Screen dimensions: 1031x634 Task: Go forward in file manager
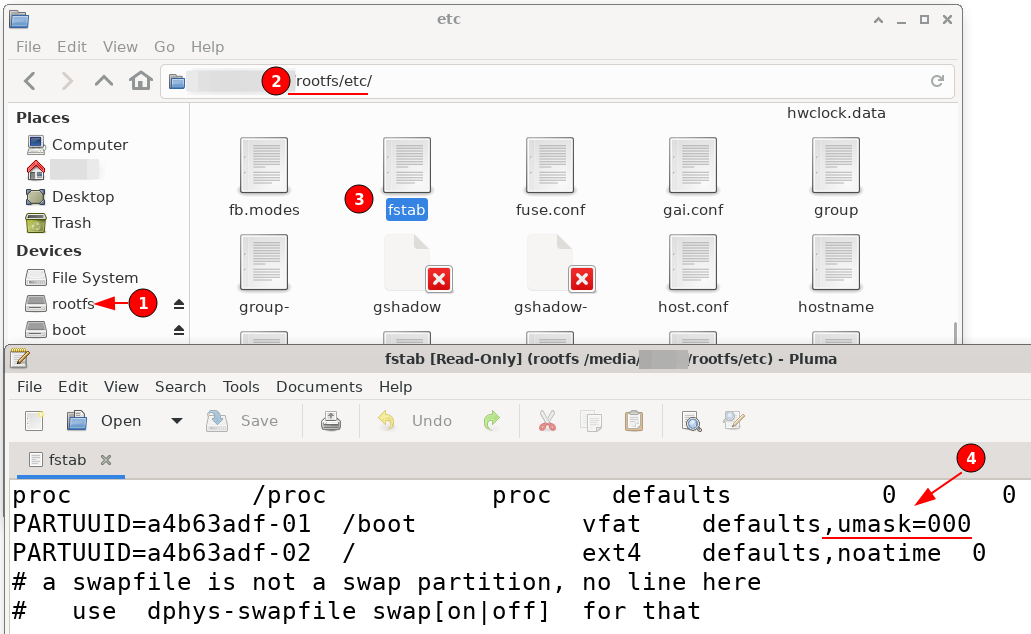(66, 81)
